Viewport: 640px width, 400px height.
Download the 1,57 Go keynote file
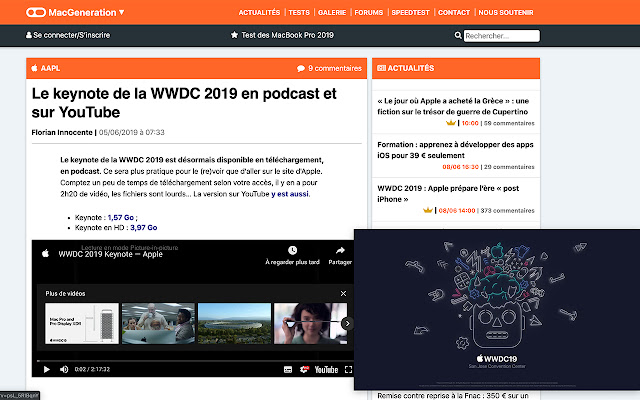pyautogui.click(x=121, y=218)
